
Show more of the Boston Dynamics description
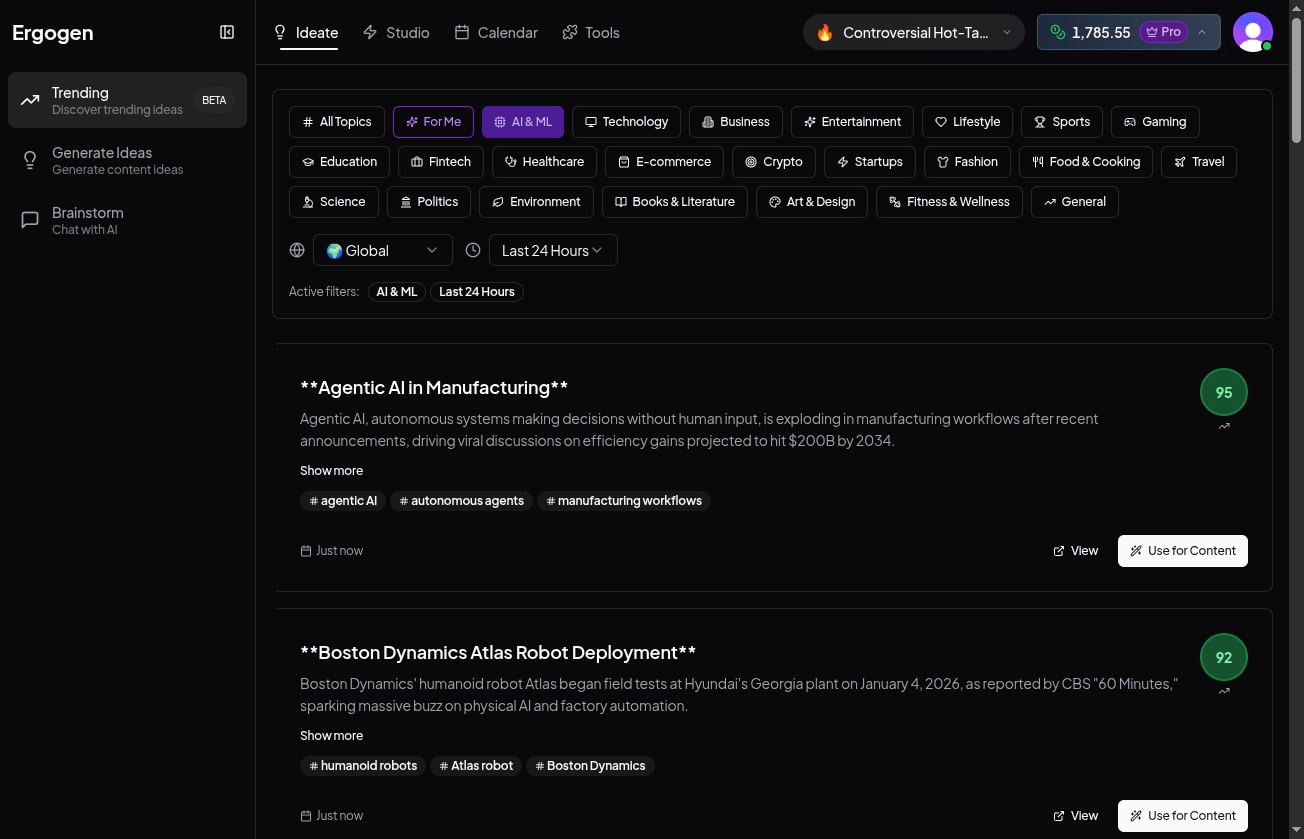point(331,735)
